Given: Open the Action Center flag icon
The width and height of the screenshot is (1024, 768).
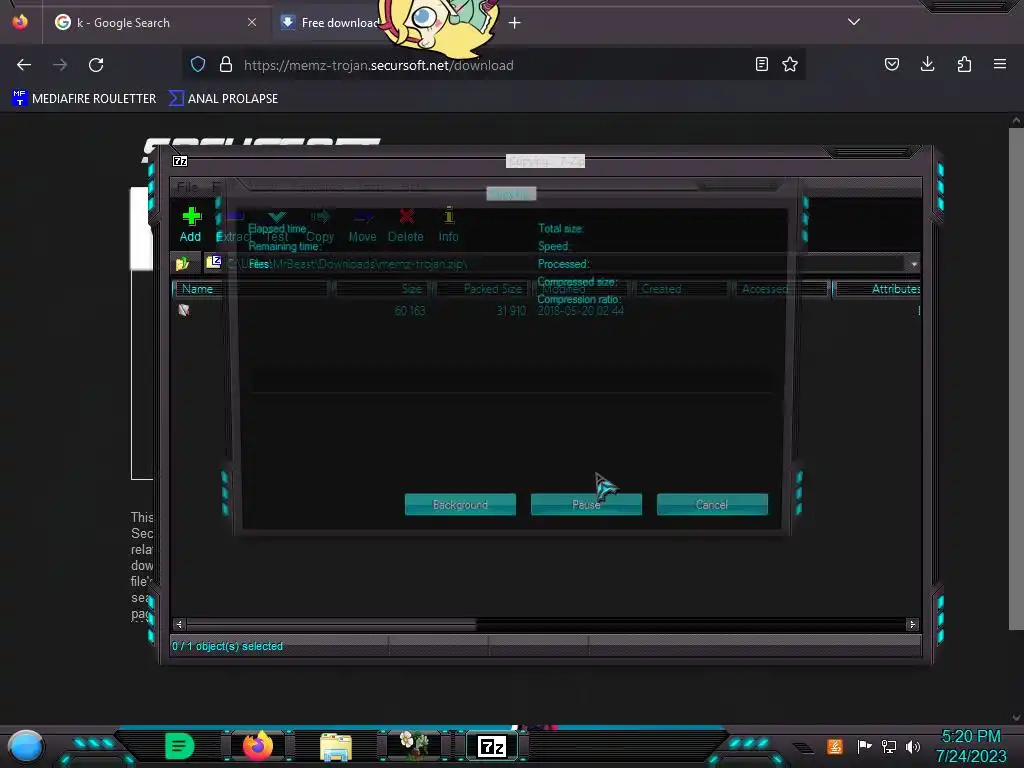Looking at the screenshot, I should click(864, 746).
